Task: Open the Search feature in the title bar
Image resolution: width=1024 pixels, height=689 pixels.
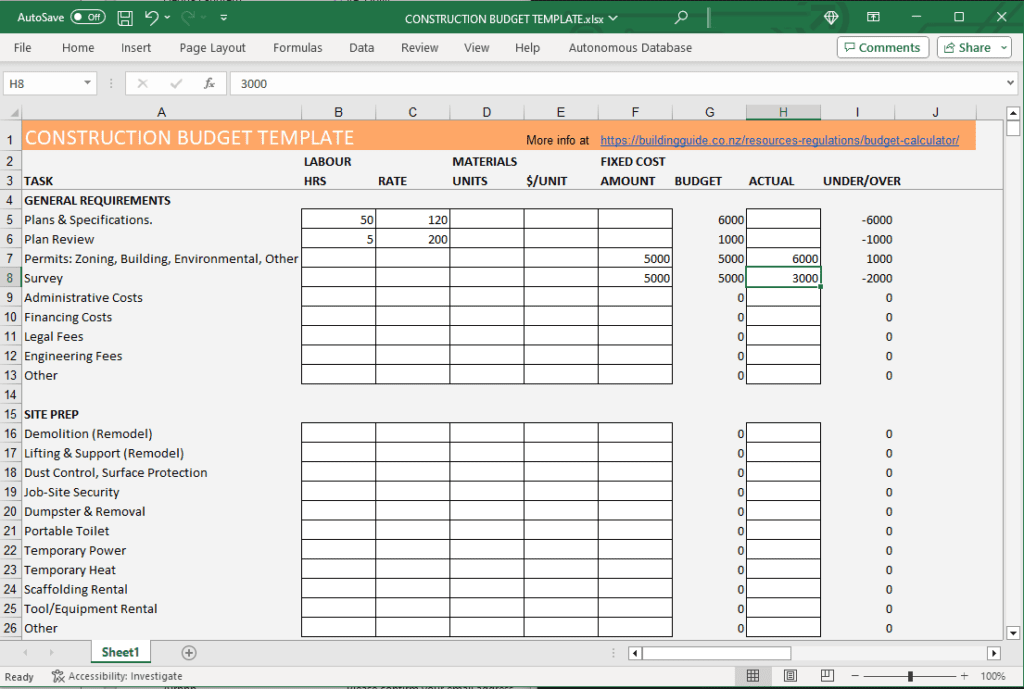Action: click(x=680, y=17)
